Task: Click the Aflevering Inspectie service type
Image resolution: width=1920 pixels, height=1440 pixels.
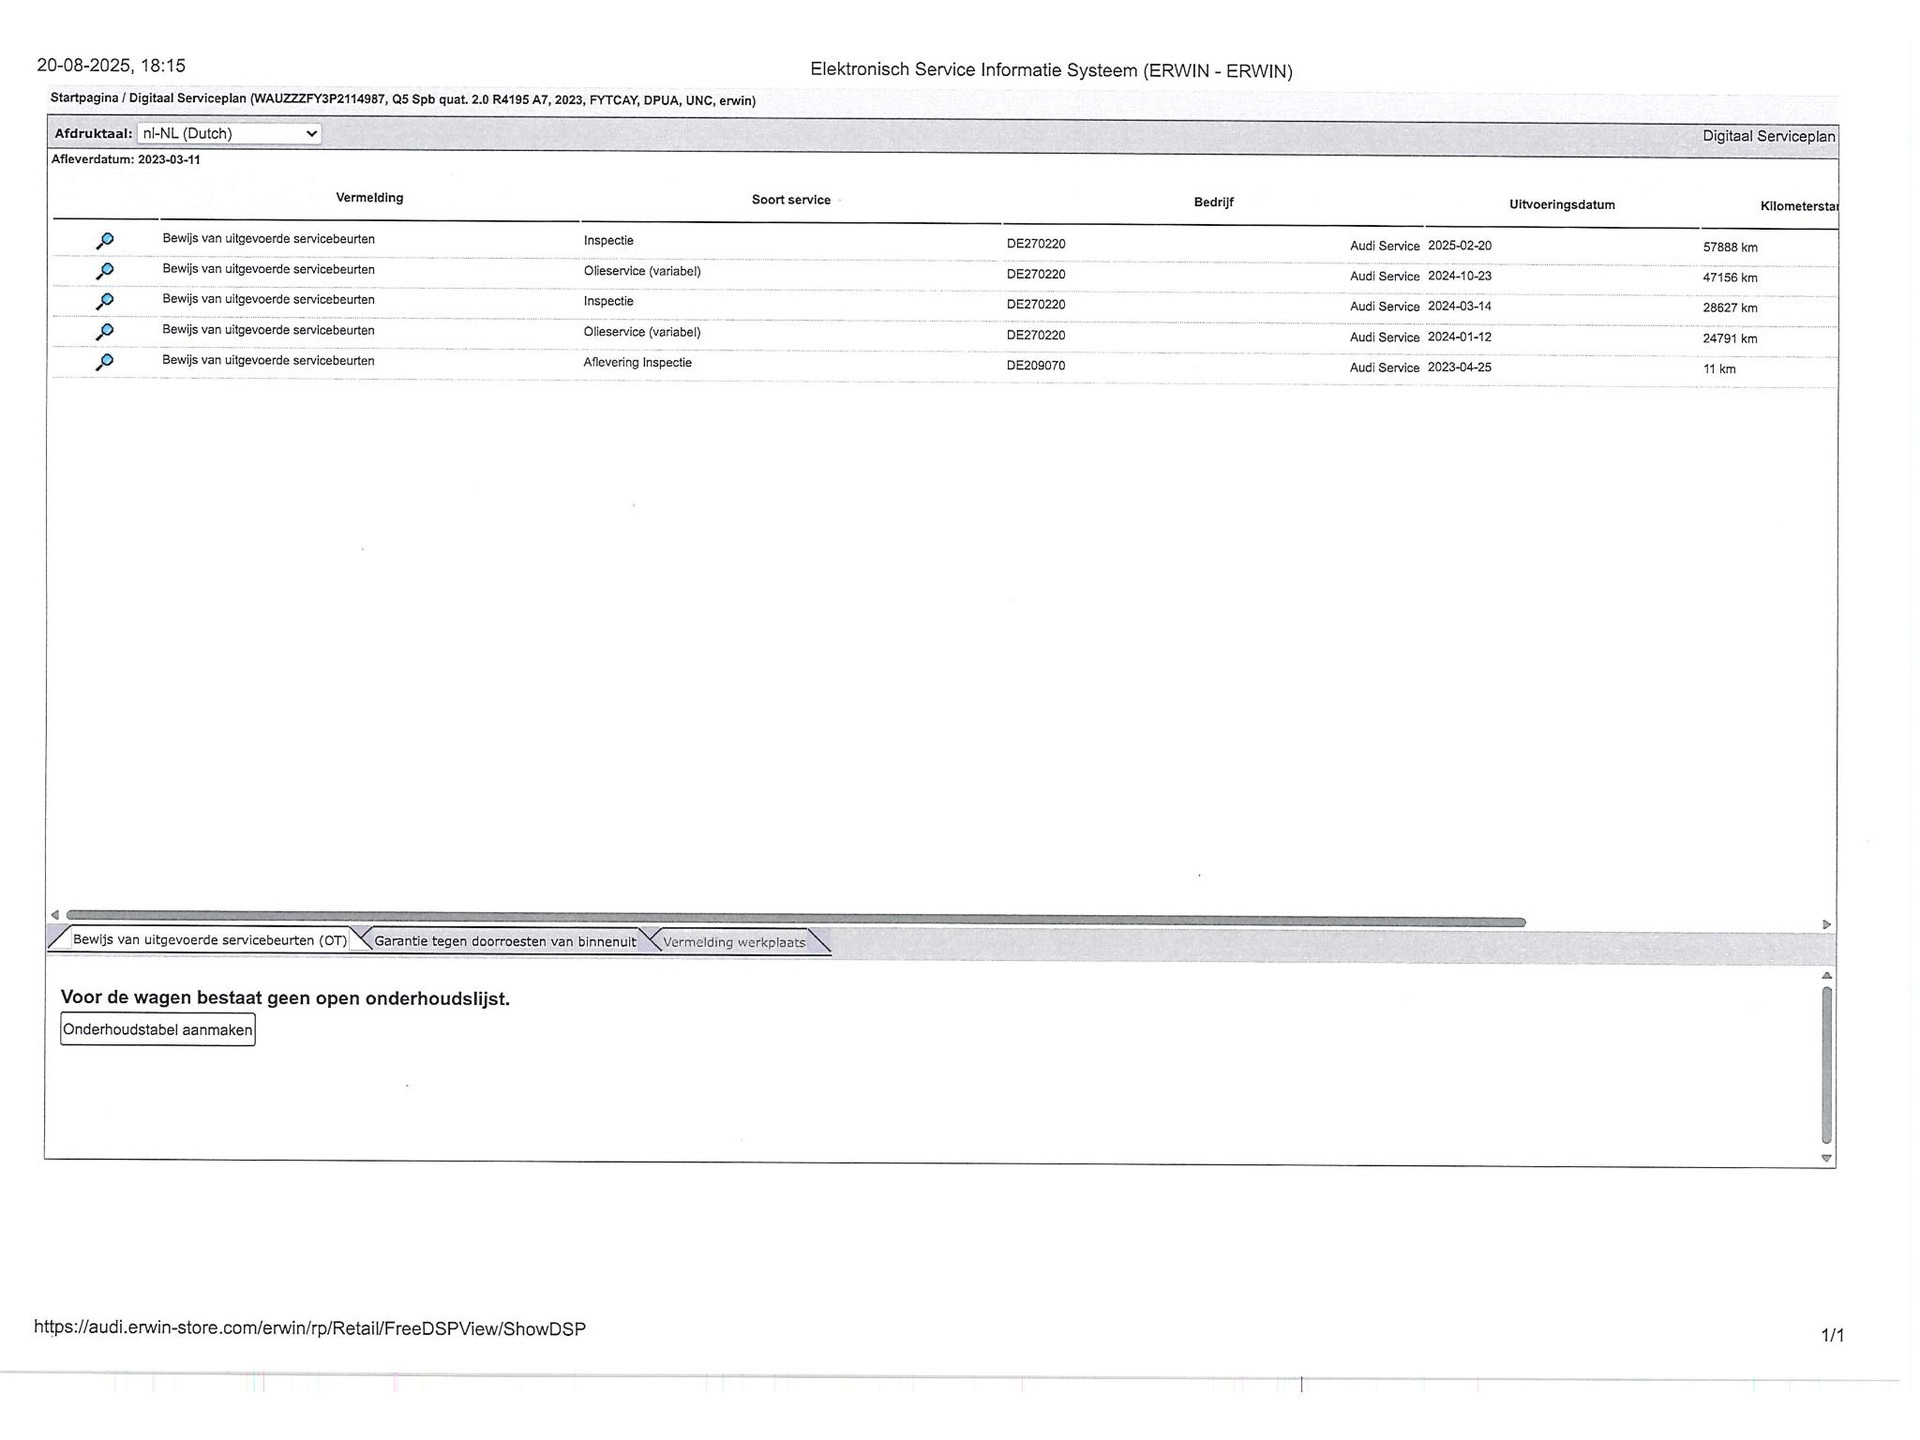Action: click(x=638, y=363)
